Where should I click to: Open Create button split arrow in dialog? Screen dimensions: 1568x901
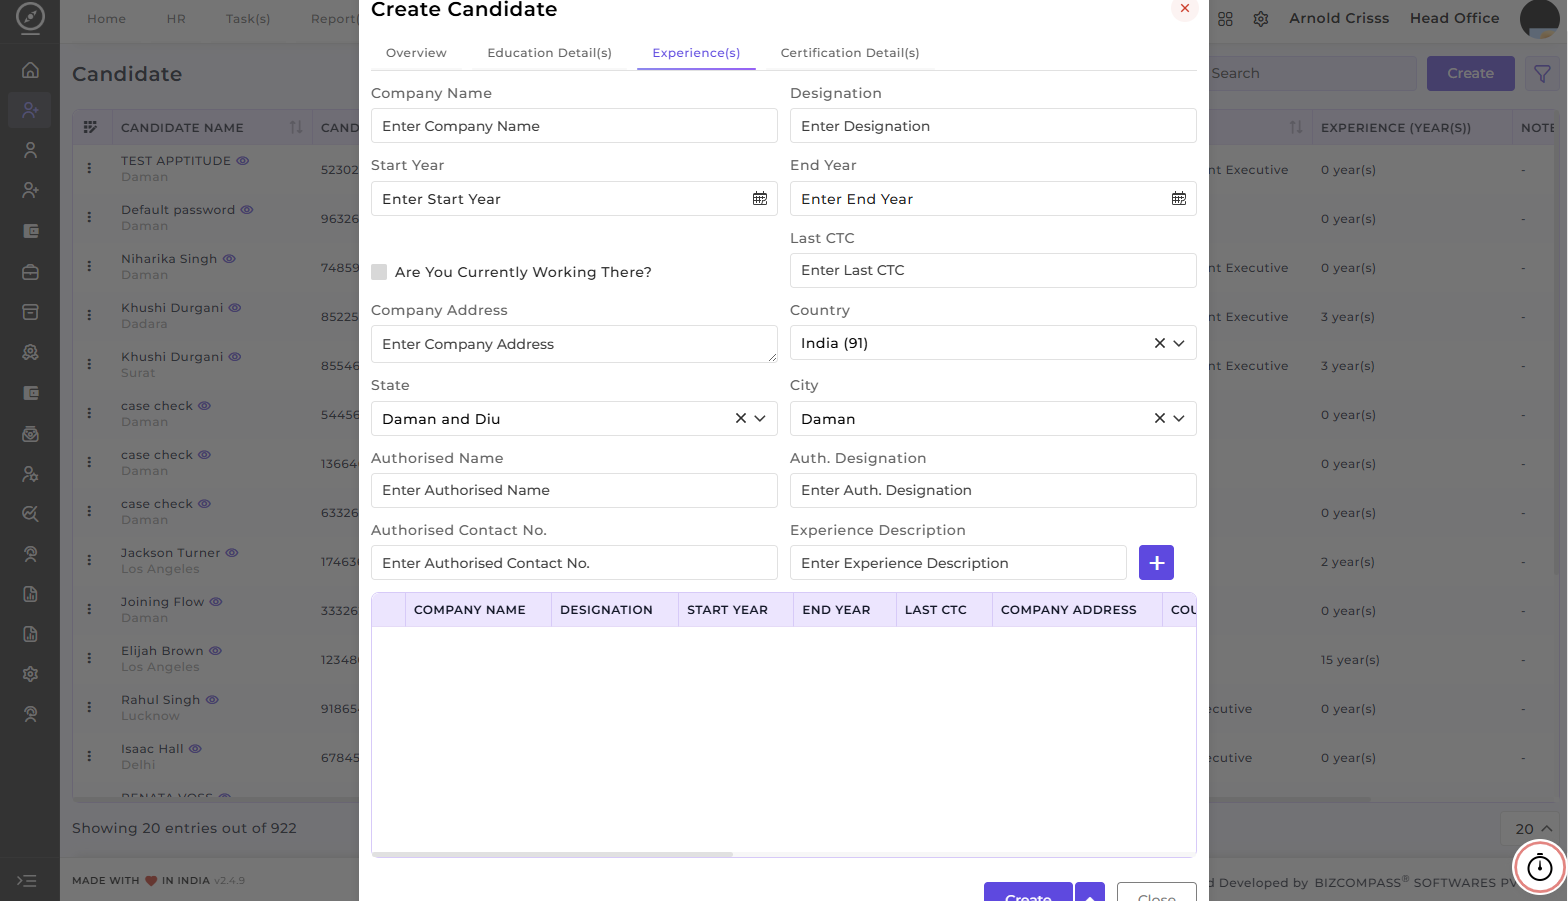(1090, 893)
